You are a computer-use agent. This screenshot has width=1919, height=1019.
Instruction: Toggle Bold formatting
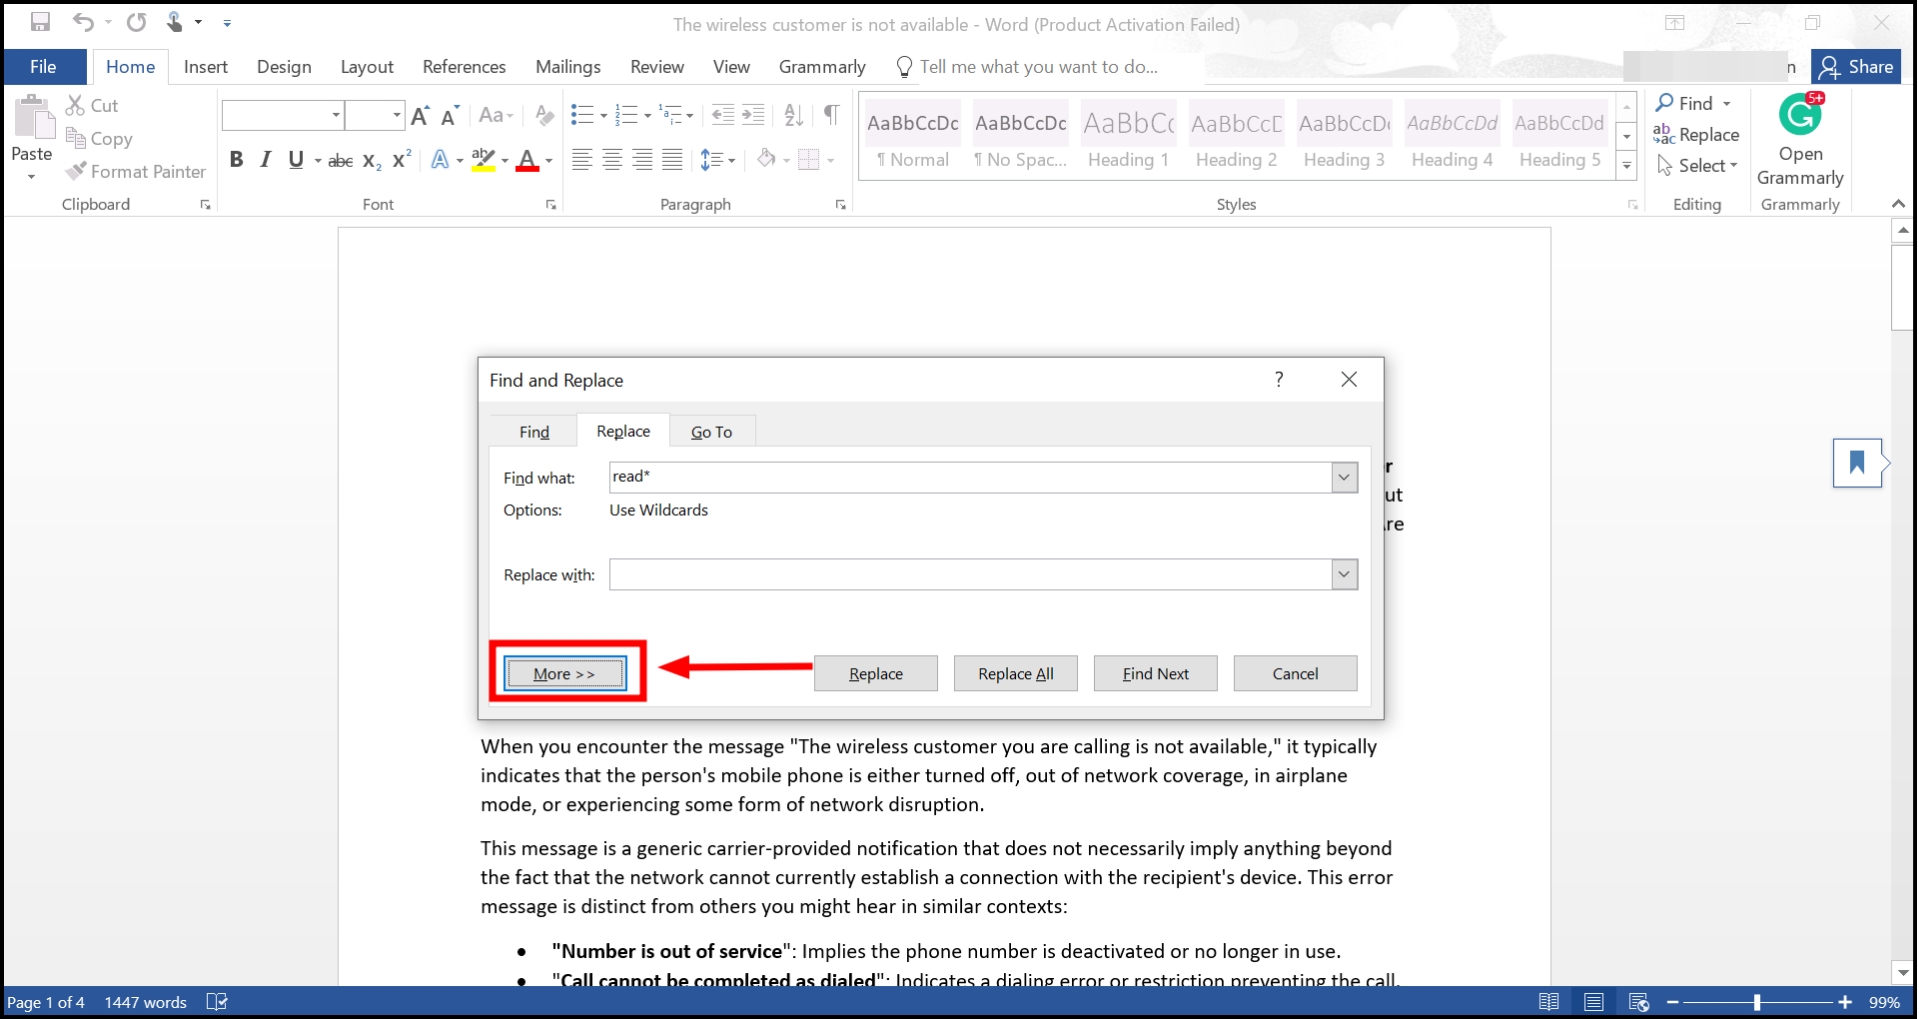(236, 160)
